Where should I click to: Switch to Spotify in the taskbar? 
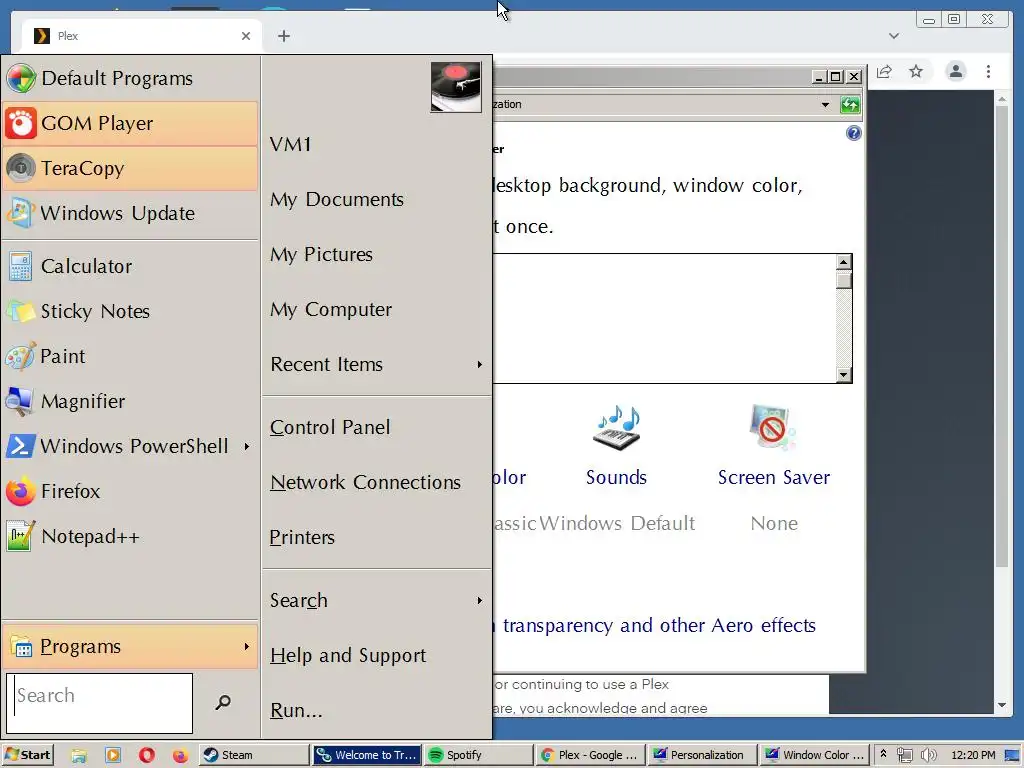coord(479,755)
